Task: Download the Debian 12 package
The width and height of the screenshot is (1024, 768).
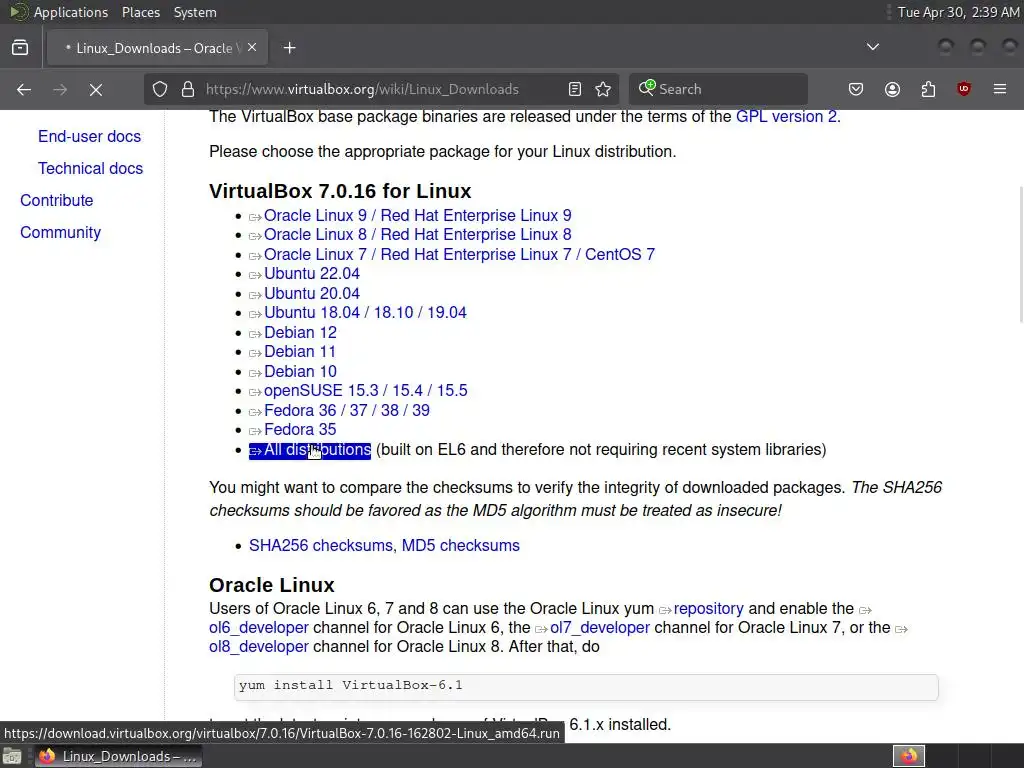Action: point(300,333)
